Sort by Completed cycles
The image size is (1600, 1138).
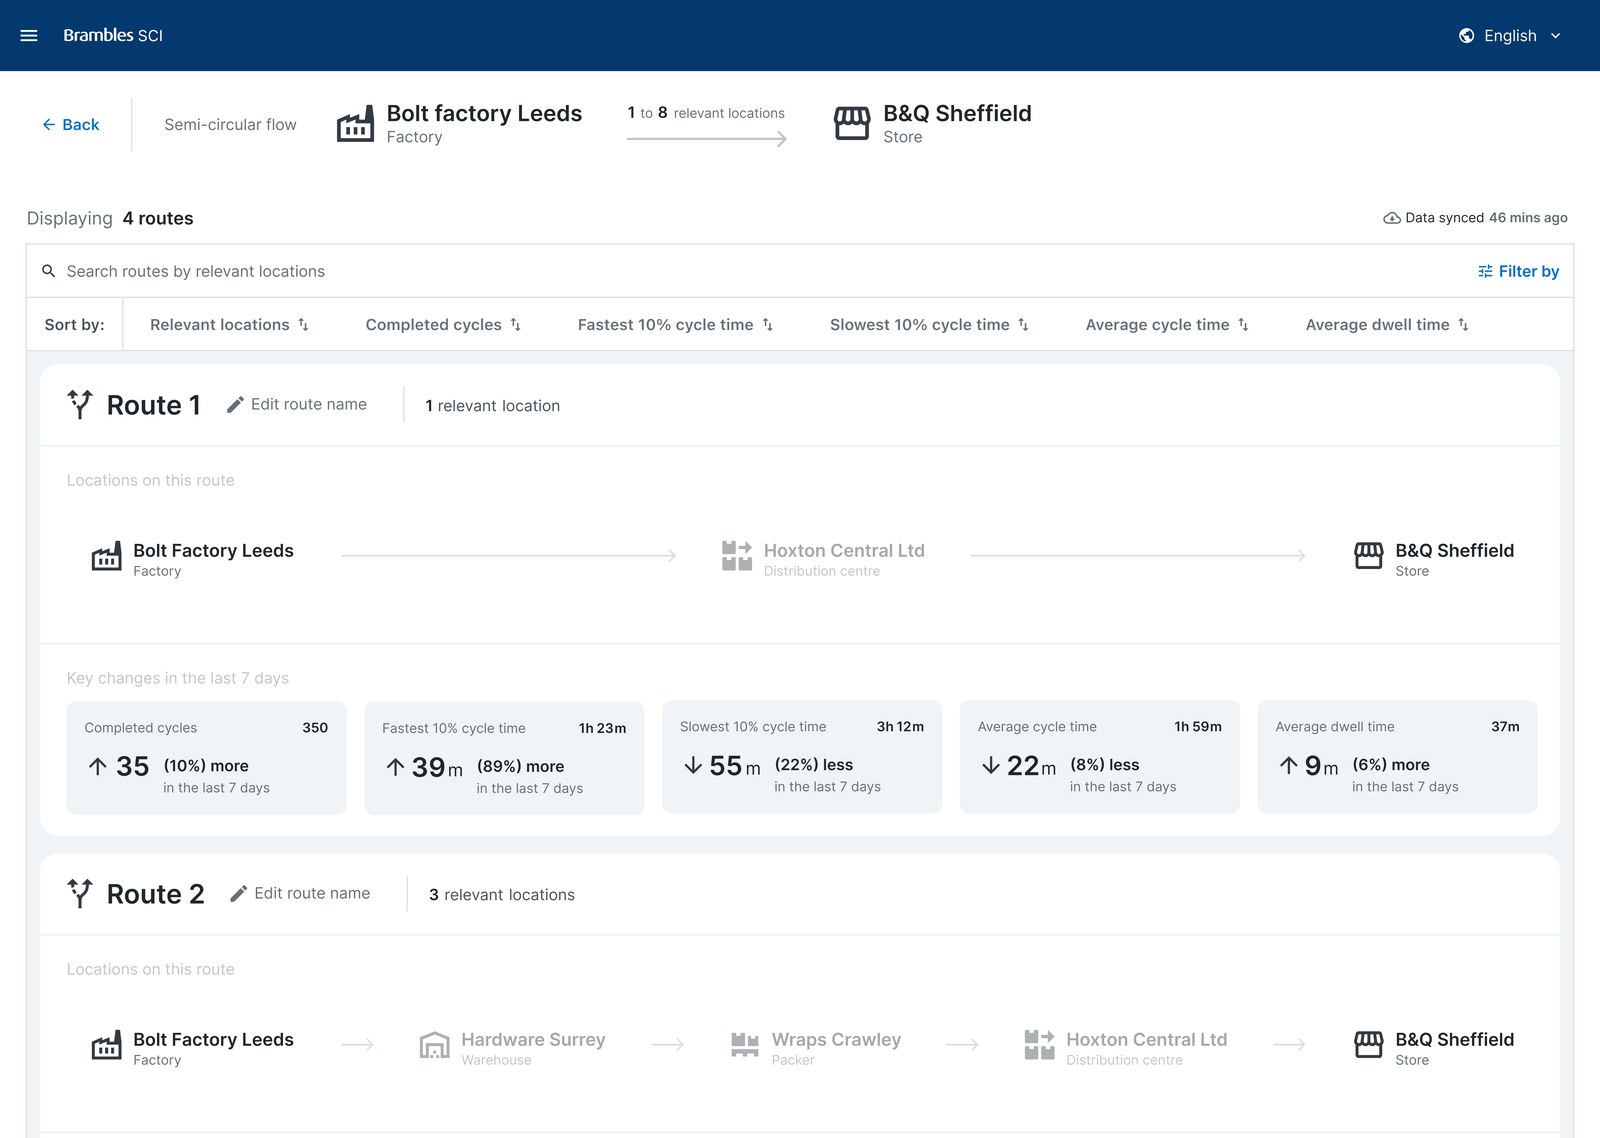coord(443,324)
